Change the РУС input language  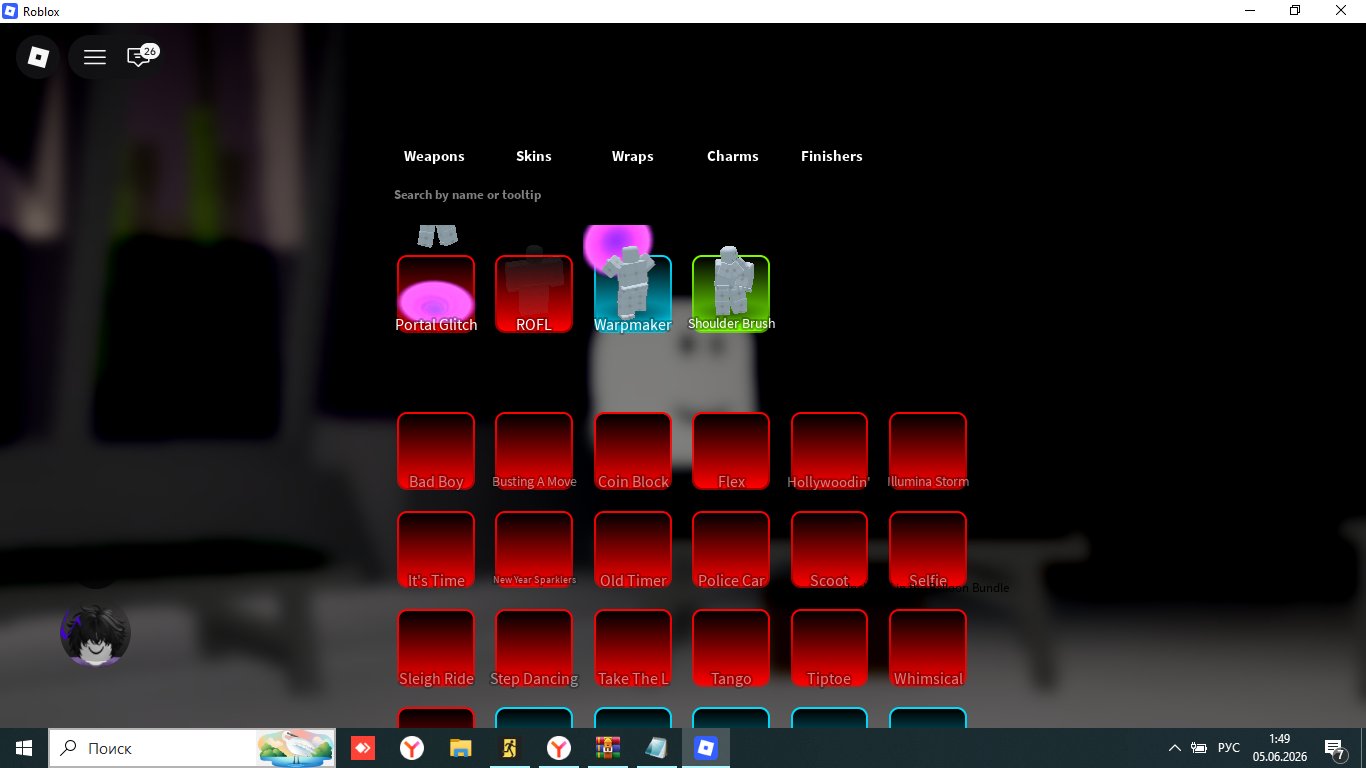(x=1229, y=748)
